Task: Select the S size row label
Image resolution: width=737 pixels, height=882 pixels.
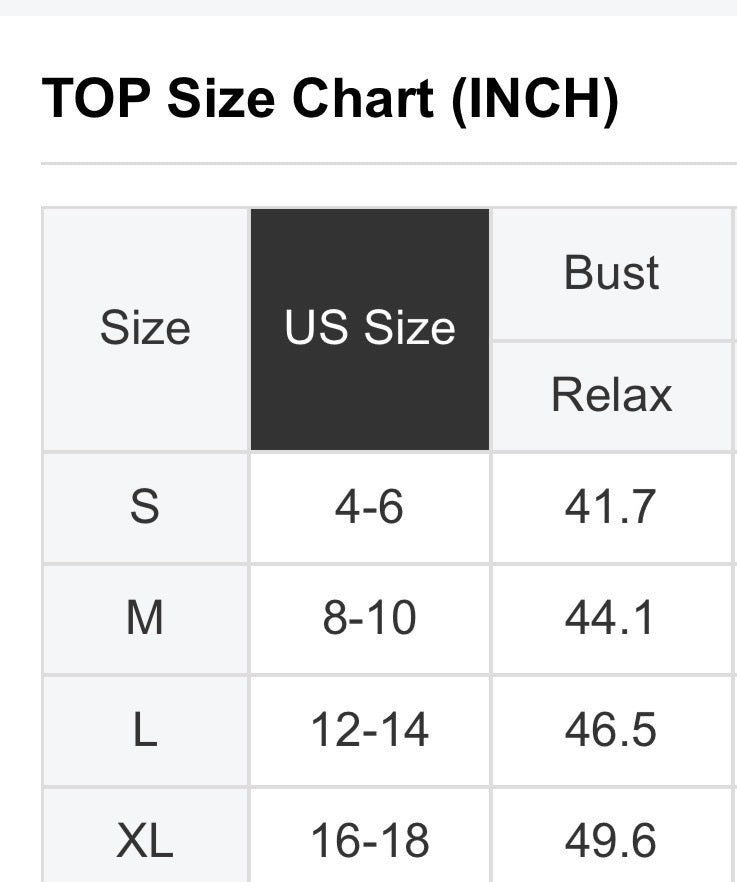Action: coord(145,507)
